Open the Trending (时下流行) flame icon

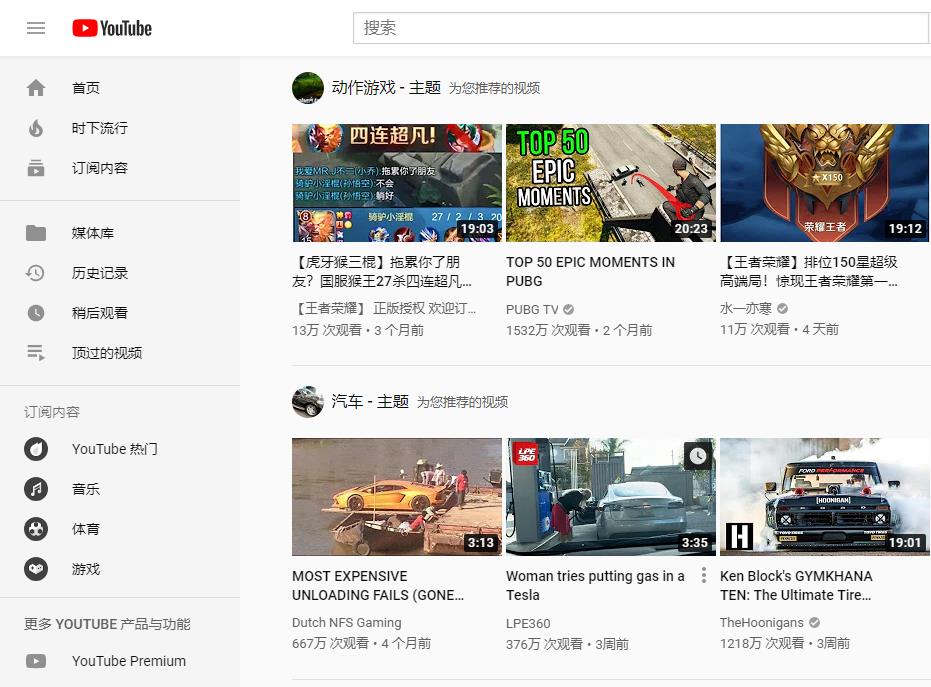[x=36, y=128]
